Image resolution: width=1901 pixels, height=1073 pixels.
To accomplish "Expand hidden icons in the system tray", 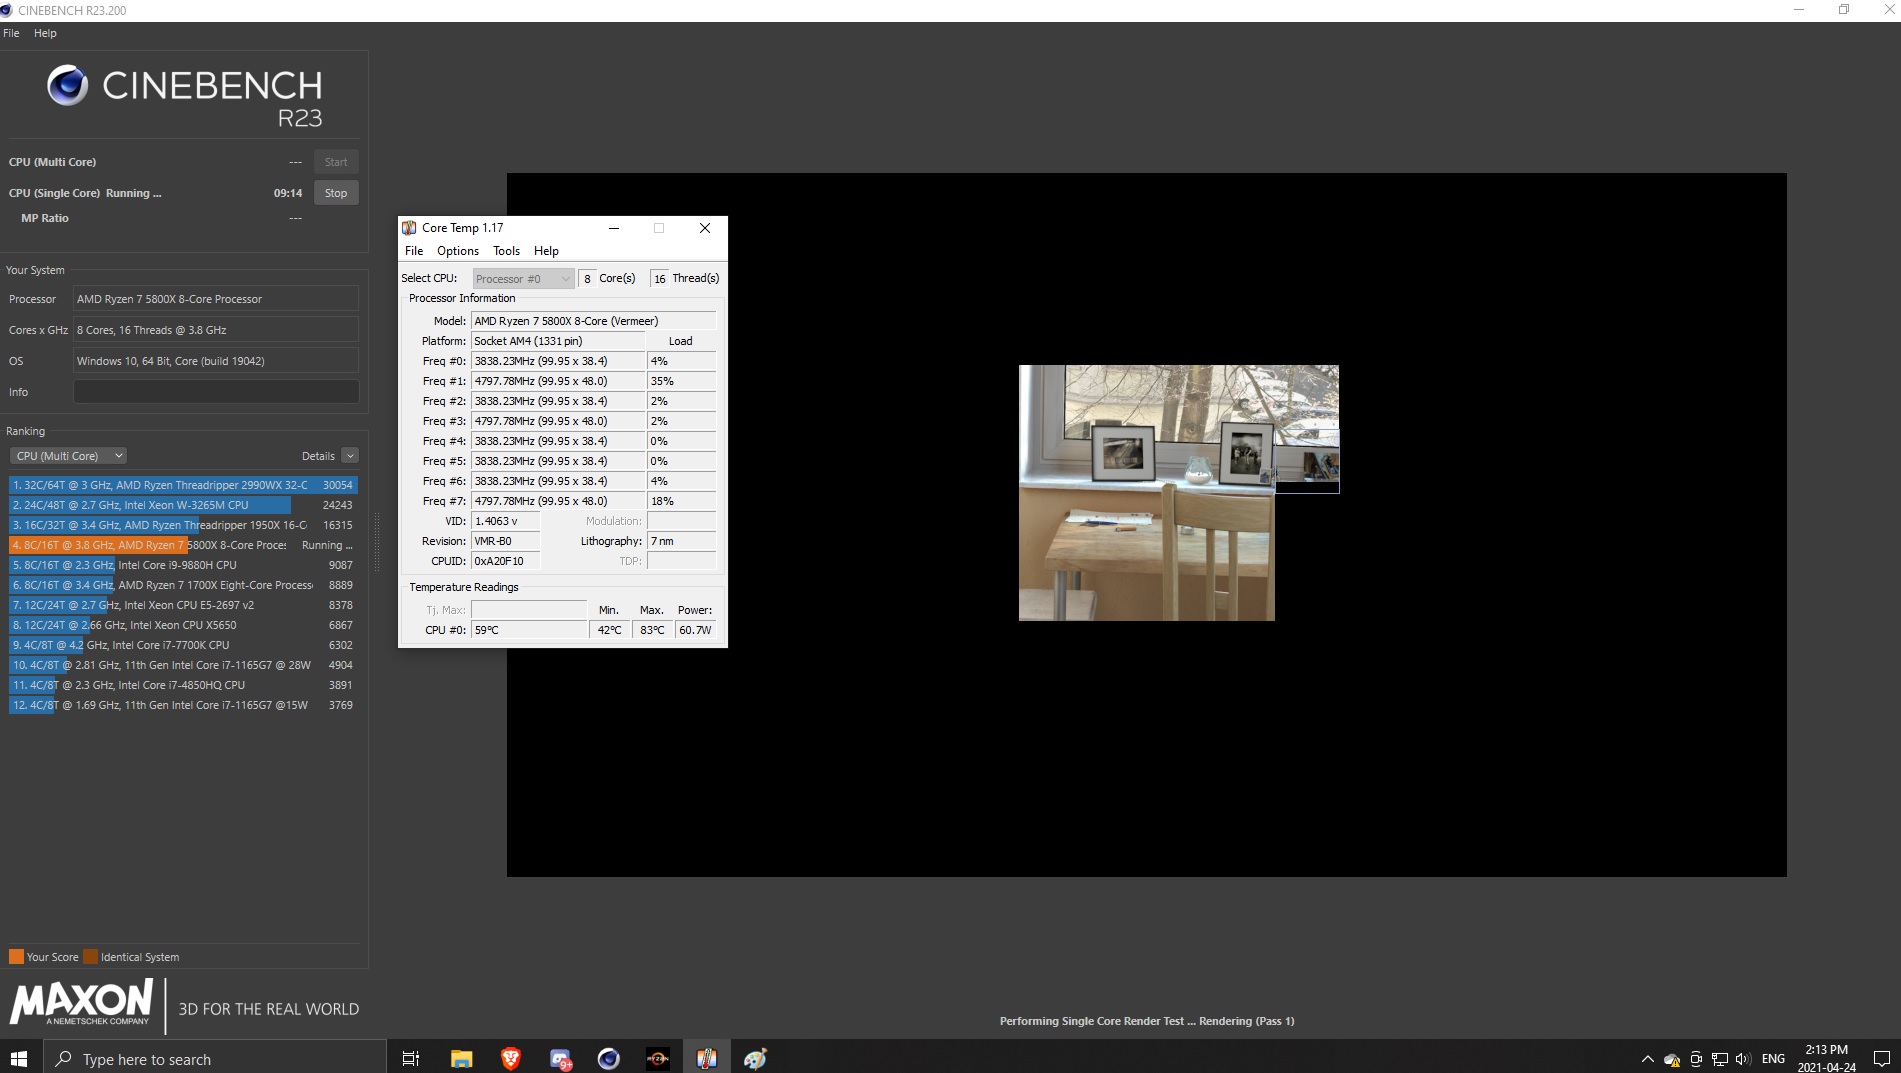I will [x=1646, y=1058].
